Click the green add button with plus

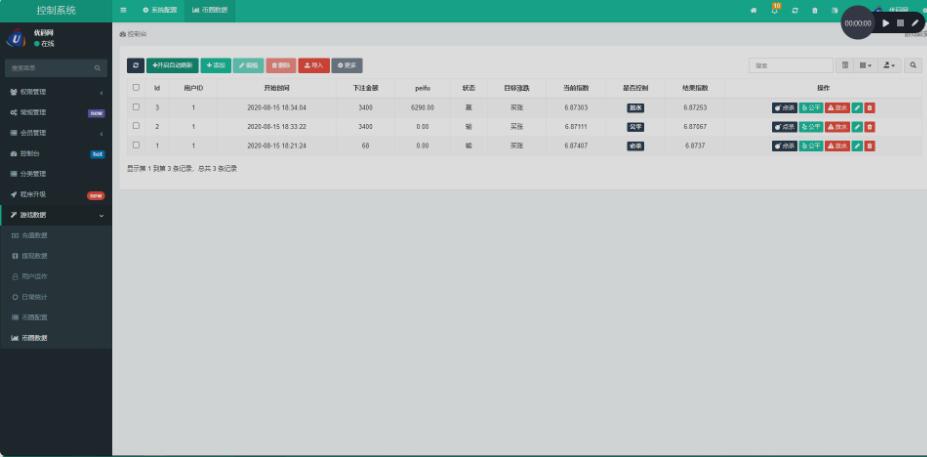click(x=216, y=66)
